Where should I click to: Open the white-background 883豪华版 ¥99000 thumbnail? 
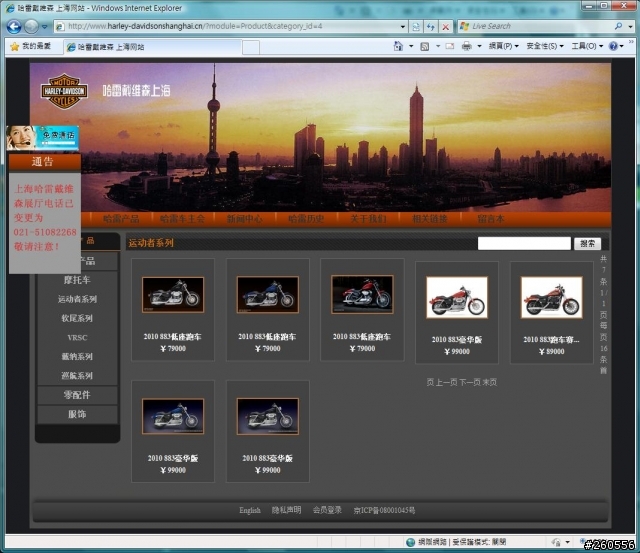(x=457, y=298)
